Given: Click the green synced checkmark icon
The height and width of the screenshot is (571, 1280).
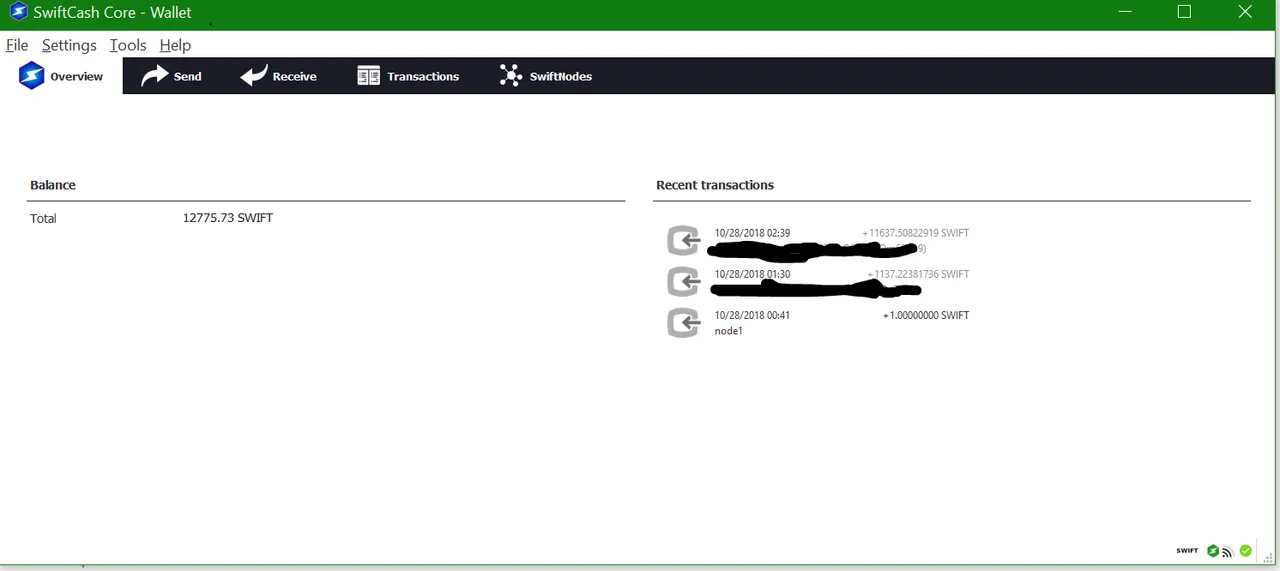Looking at the screenshot, I should click(x=1246, y=551).
